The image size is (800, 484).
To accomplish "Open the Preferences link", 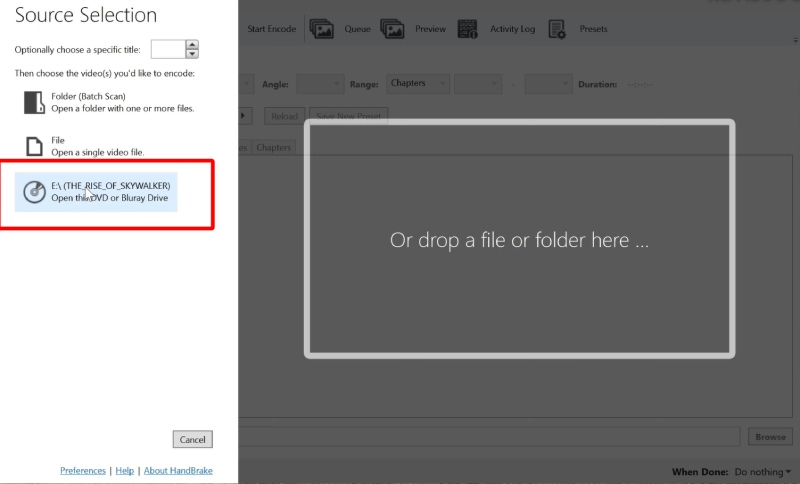I will tap(83, 470).
